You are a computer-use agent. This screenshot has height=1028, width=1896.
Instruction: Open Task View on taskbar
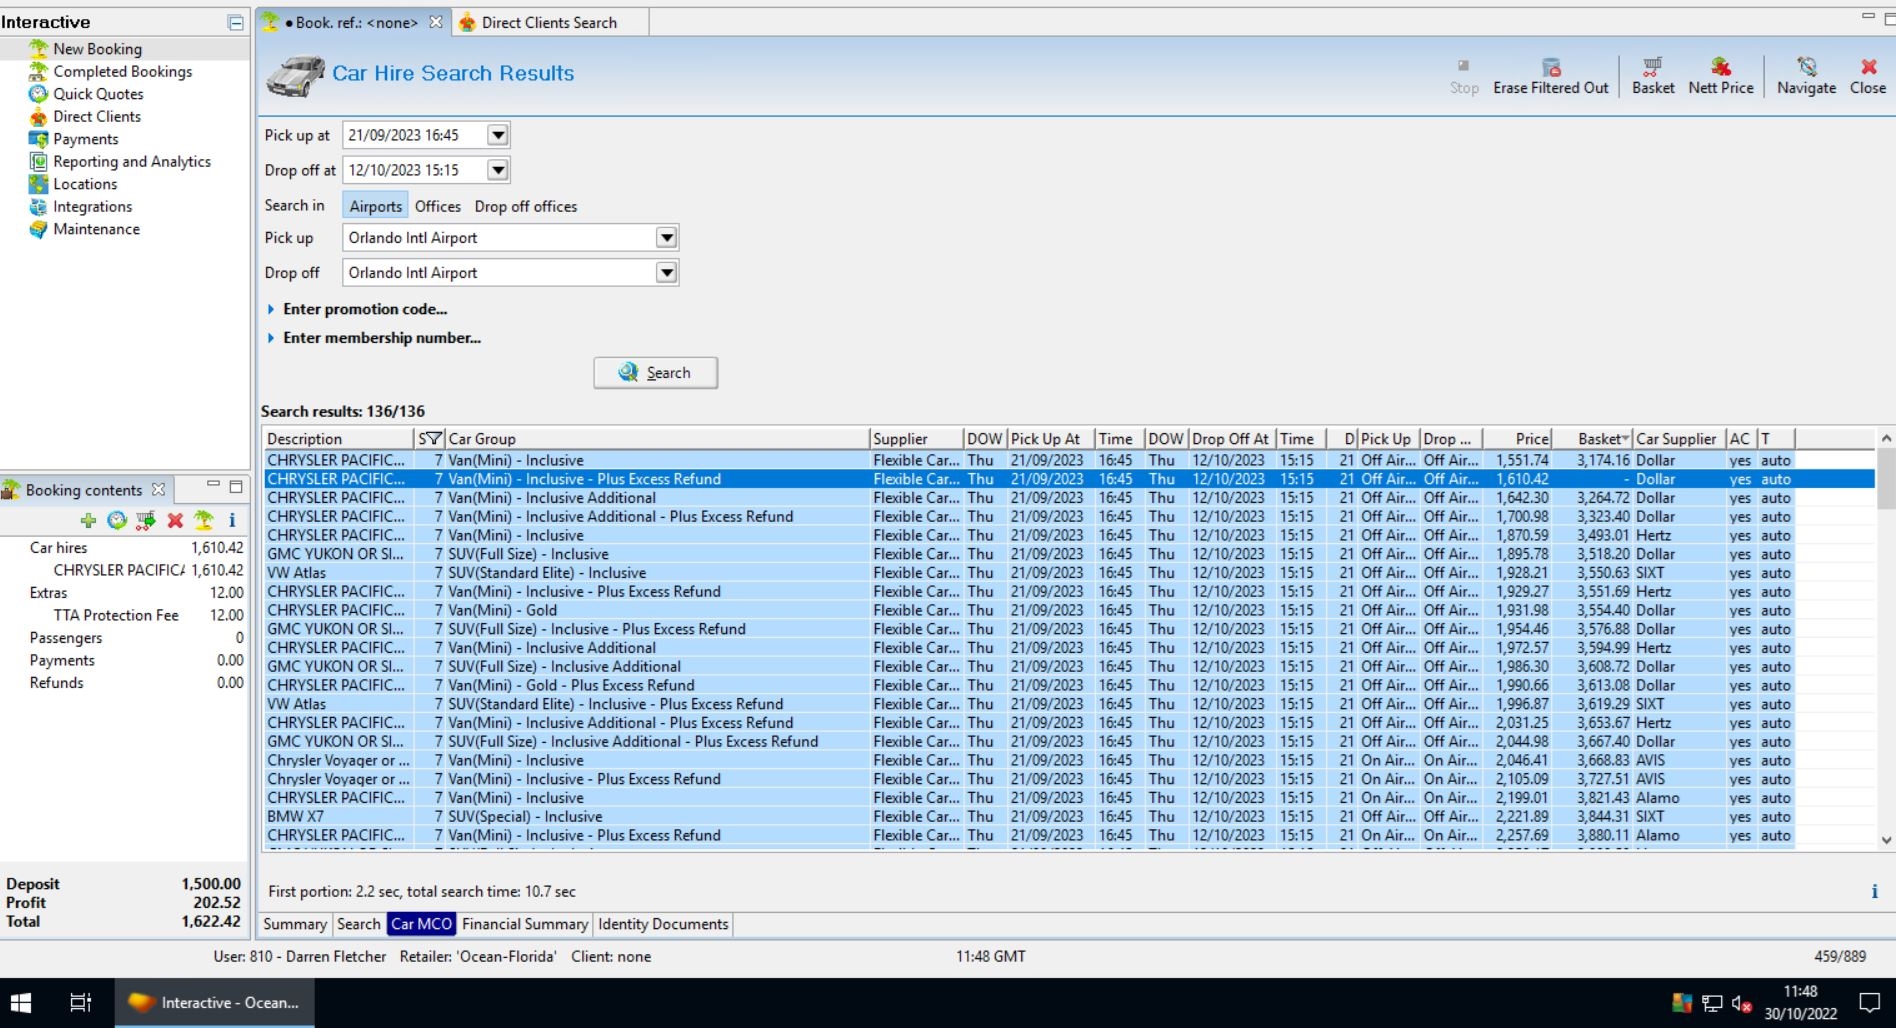coord(80,1002)
